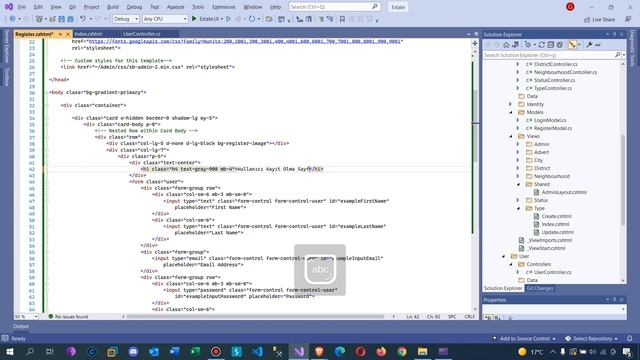This screenshot has height=360, width=640.
Task: Open Microsoft Edge from taskbar
Action: (340, 351)
